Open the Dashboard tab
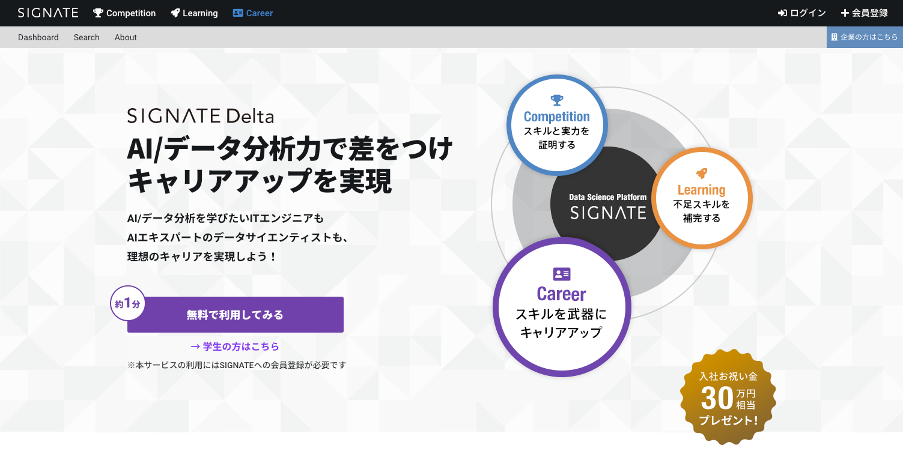This screenshot has width=904, height=450. tap(38, 37)
